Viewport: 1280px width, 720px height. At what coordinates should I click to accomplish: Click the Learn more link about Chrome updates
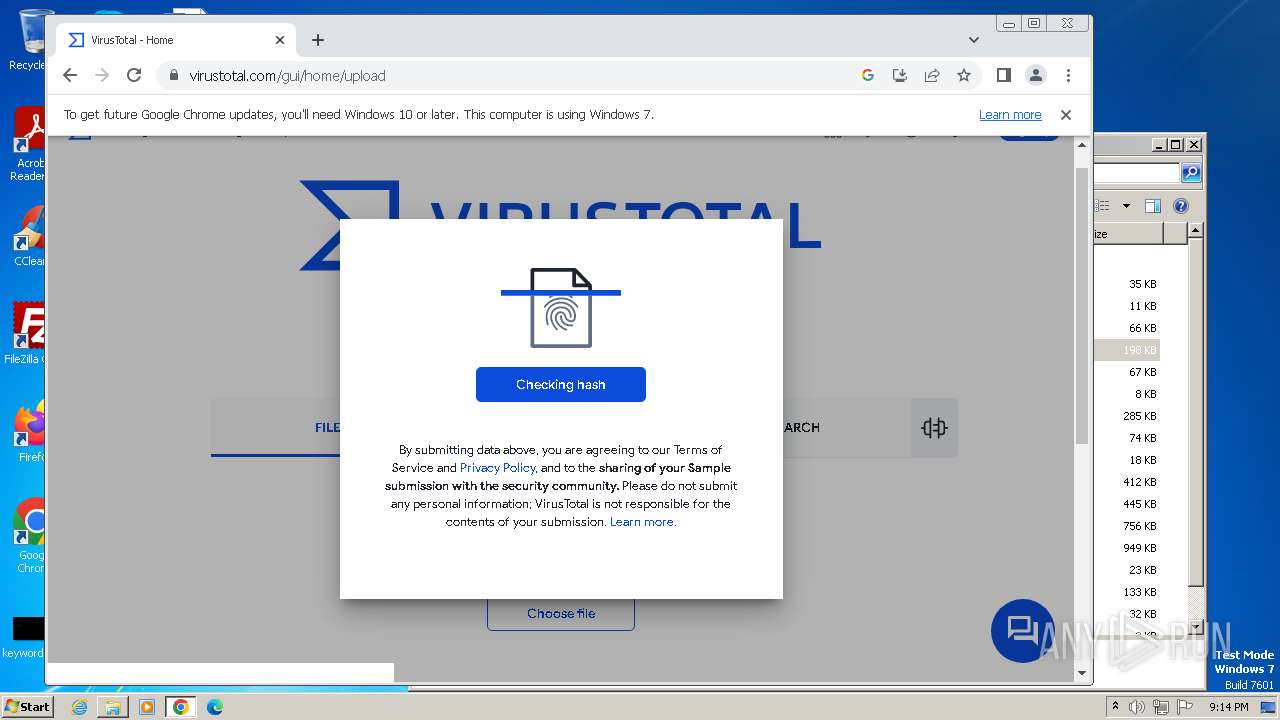point(1010,115)
